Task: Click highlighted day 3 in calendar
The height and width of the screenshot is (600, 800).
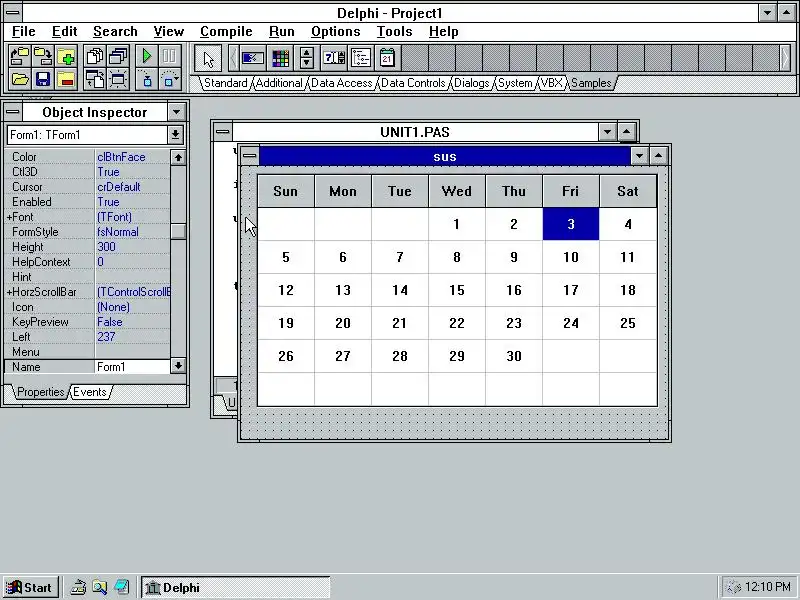Action: (571, 224)
